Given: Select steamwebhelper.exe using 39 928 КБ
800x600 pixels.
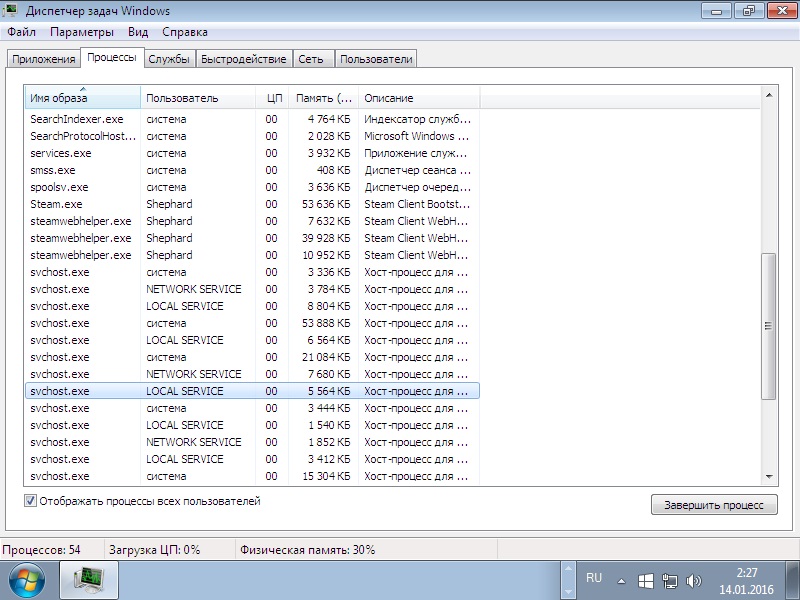Looking at the screenshot, I should [x=252, y=238].
